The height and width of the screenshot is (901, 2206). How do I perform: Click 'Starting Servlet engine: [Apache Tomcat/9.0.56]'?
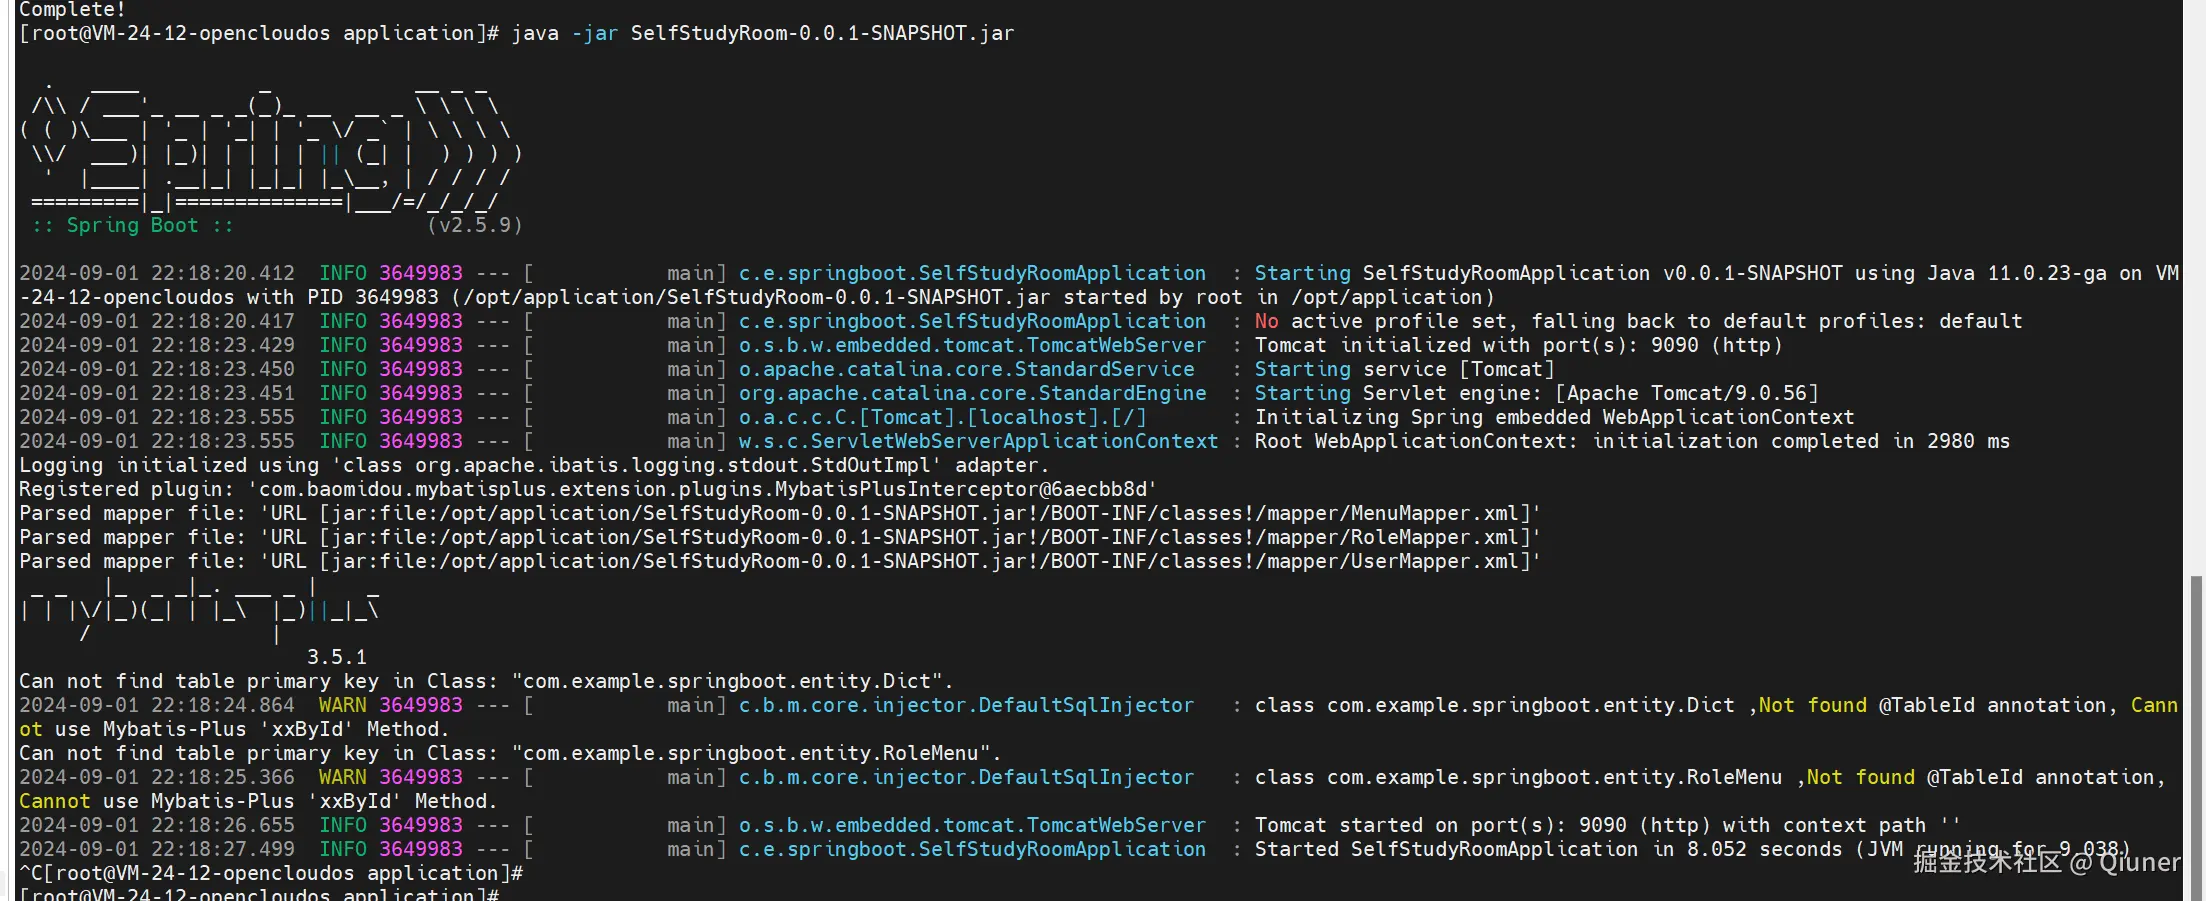click(1537, 393)
